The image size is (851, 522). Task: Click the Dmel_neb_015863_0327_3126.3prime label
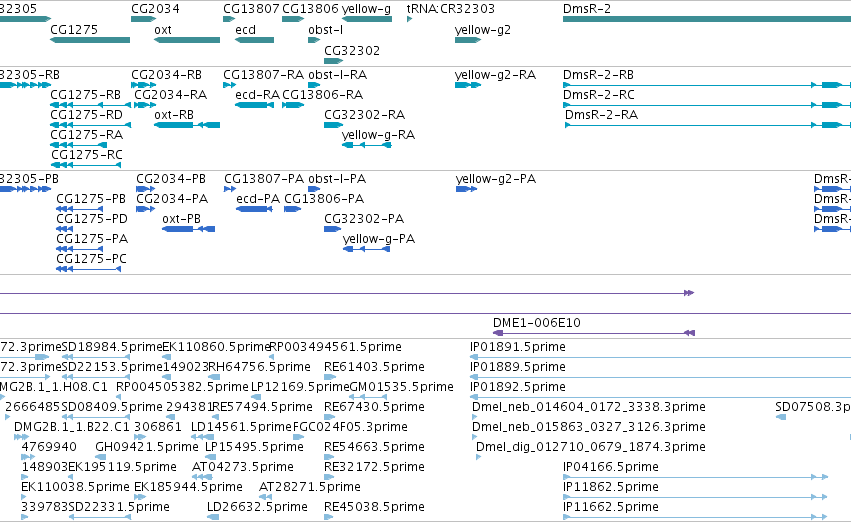tap(589, 426)
